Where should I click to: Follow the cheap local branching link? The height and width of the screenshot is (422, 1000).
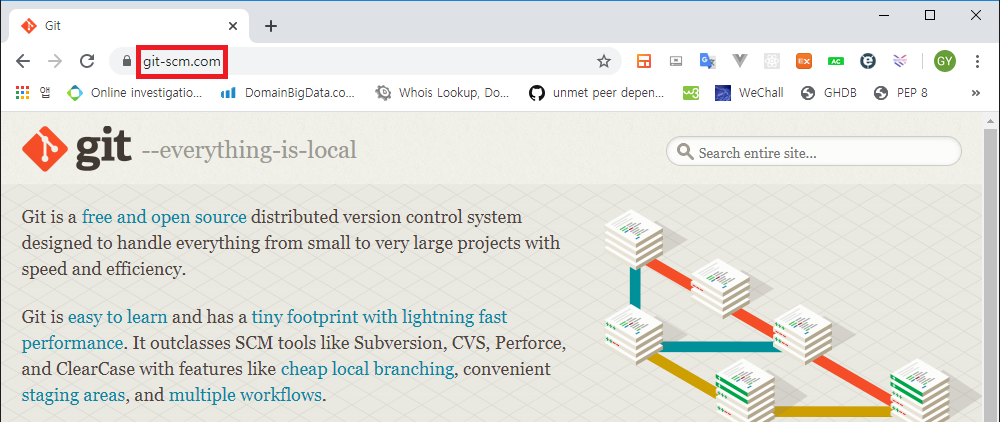[x=367, y=369]
